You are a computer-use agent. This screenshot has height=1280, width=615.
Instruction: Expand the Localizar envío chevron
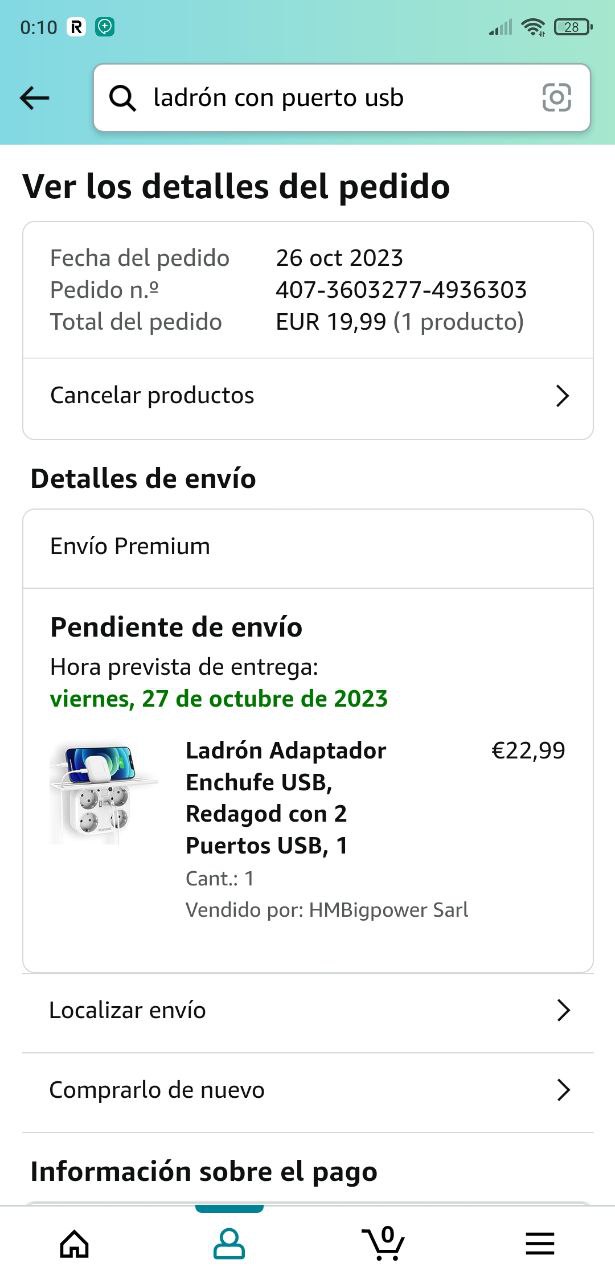pyautogui.click(x=563, y=1011)
